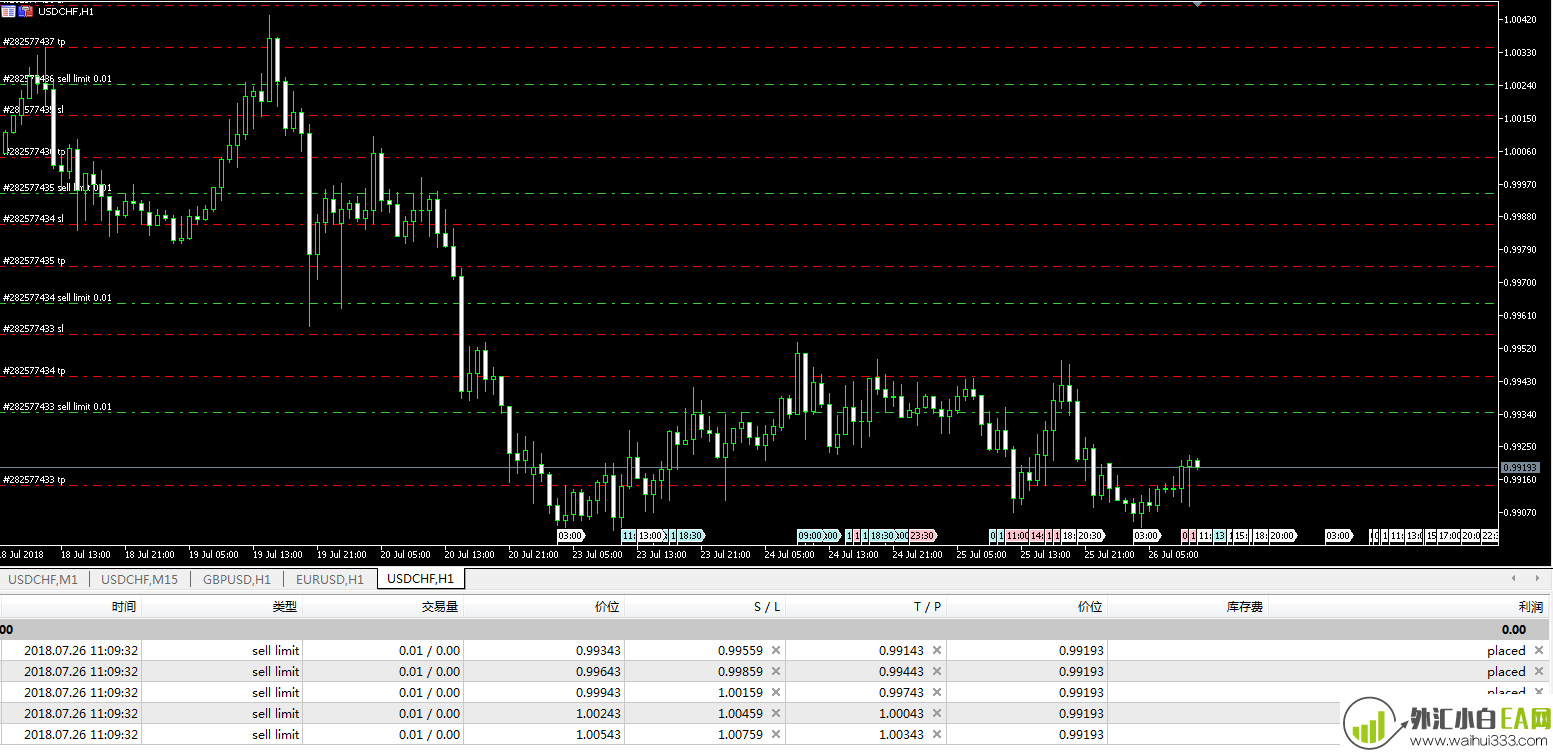The height and width of the screenshot is (753, 1553).
Task: Click the USDCHF,H1 chart title text
Action: click(65, 11)
